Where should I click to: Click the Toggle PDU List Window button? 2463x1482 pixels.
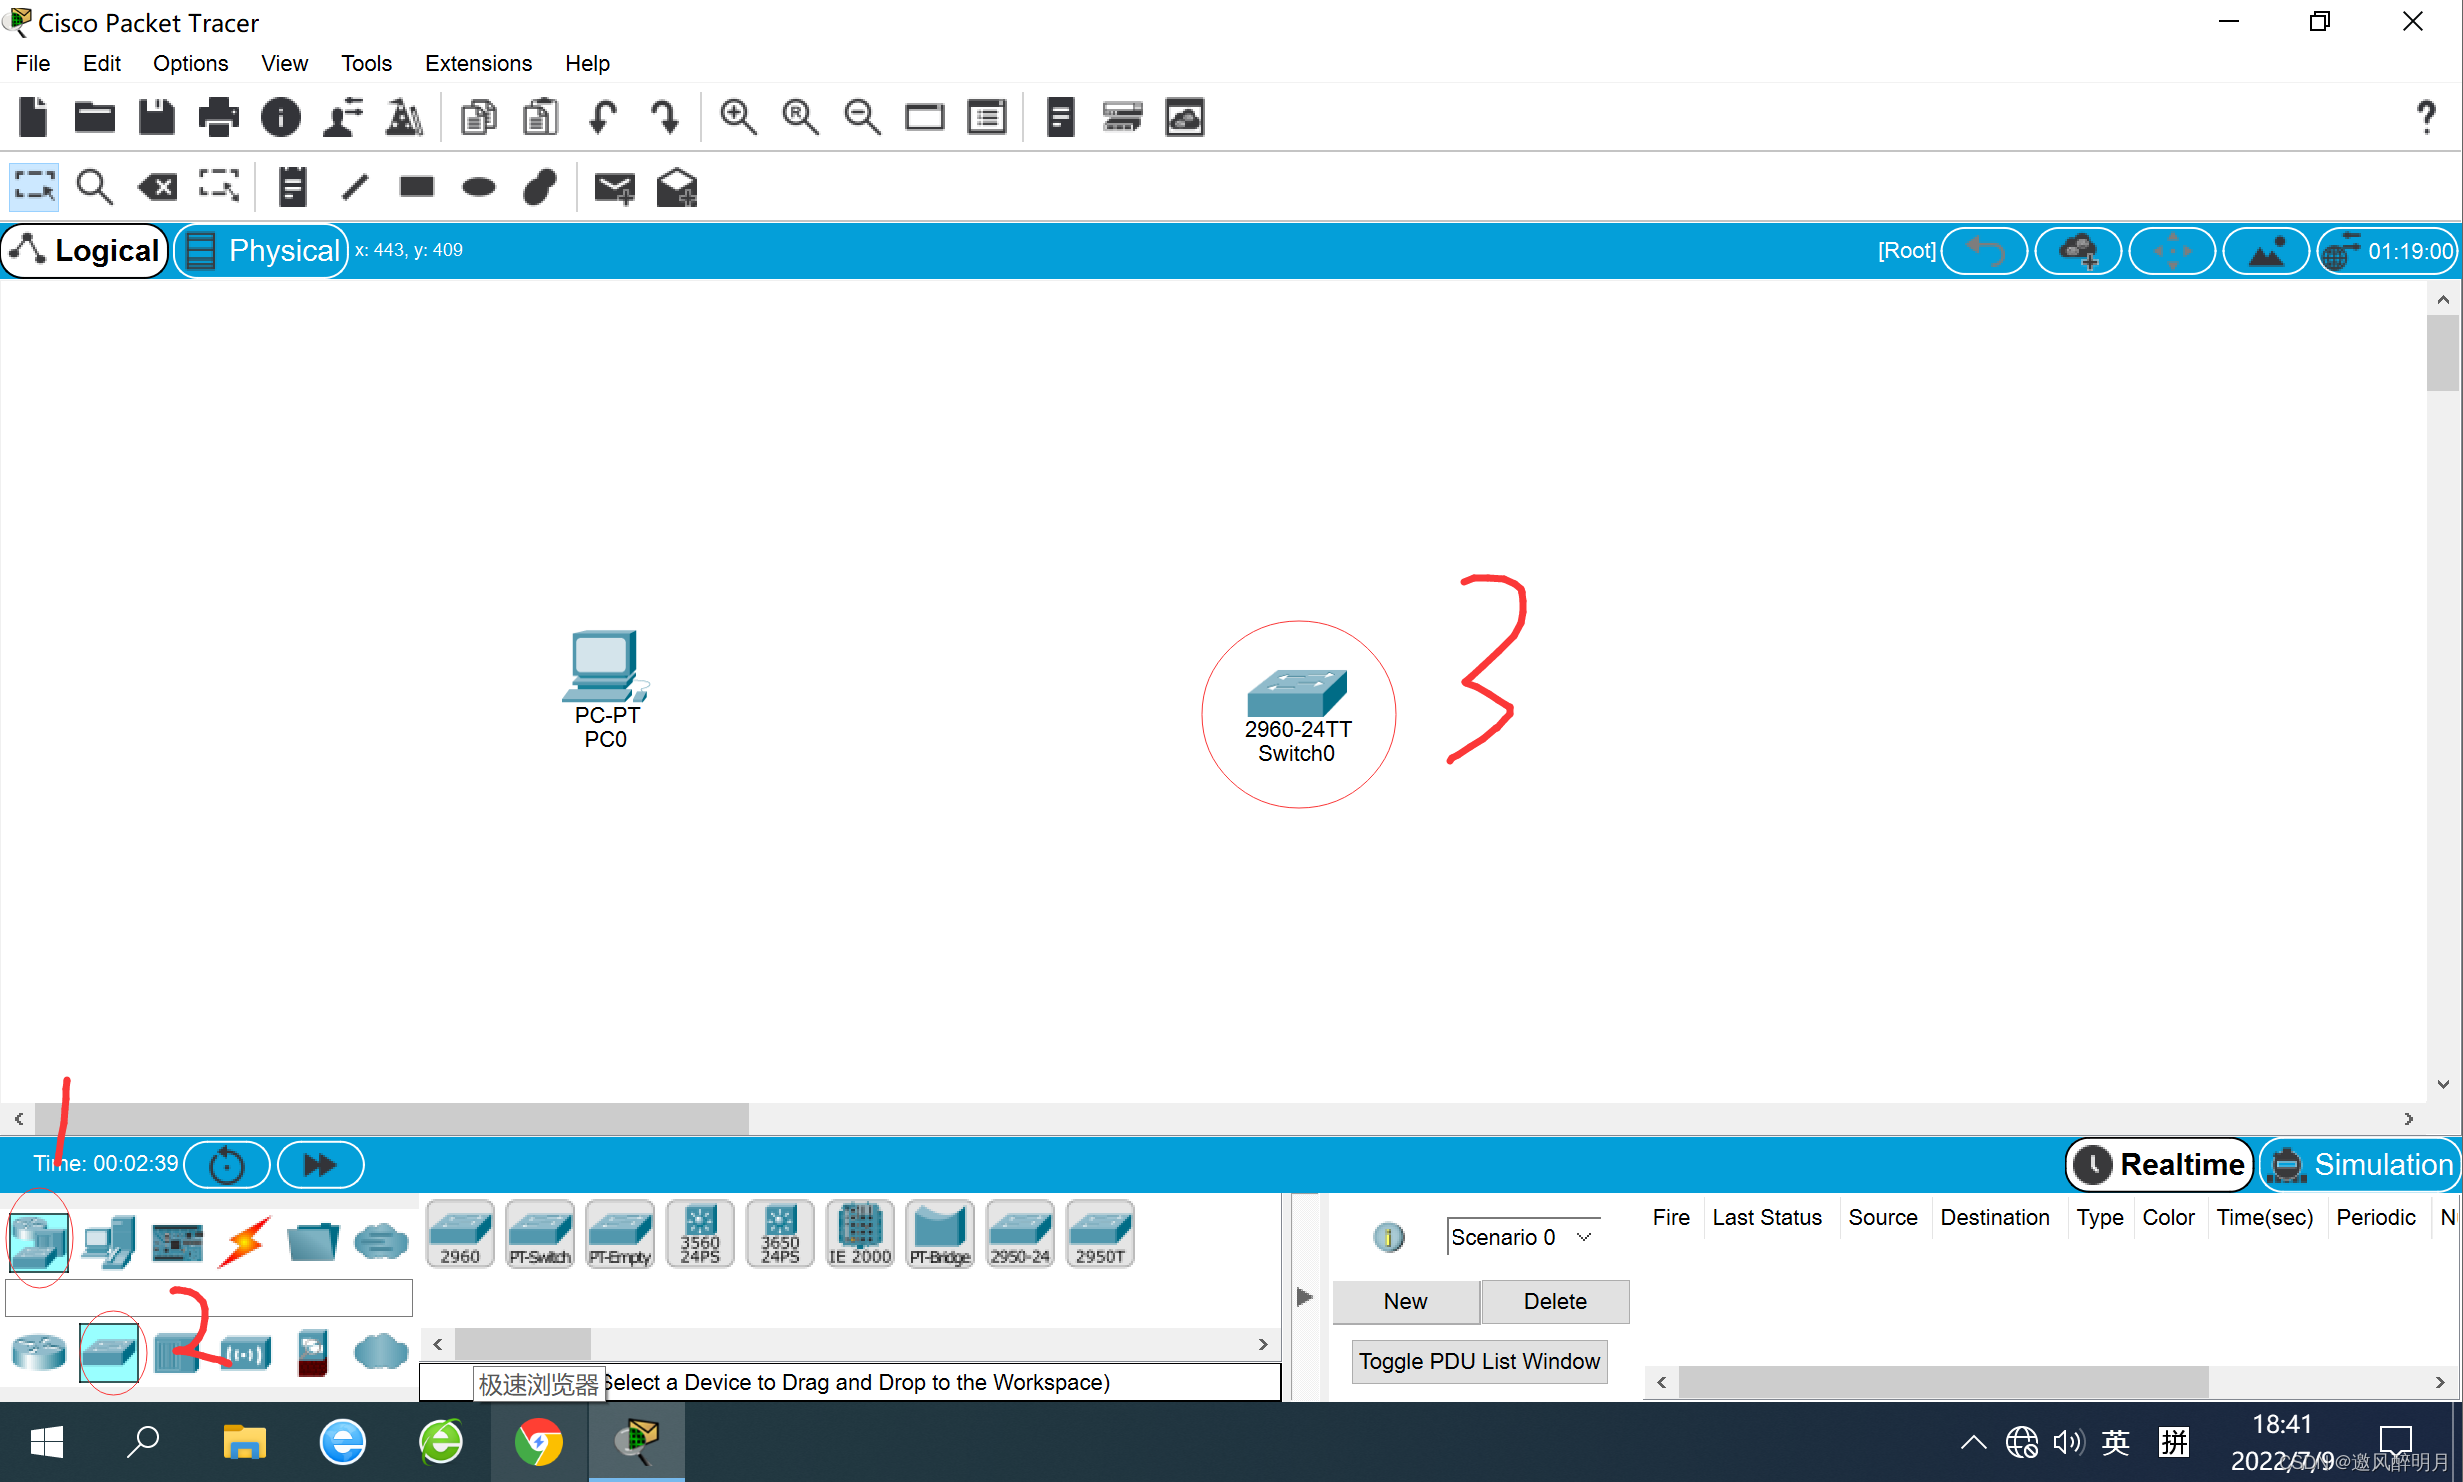[1479, 1361]
